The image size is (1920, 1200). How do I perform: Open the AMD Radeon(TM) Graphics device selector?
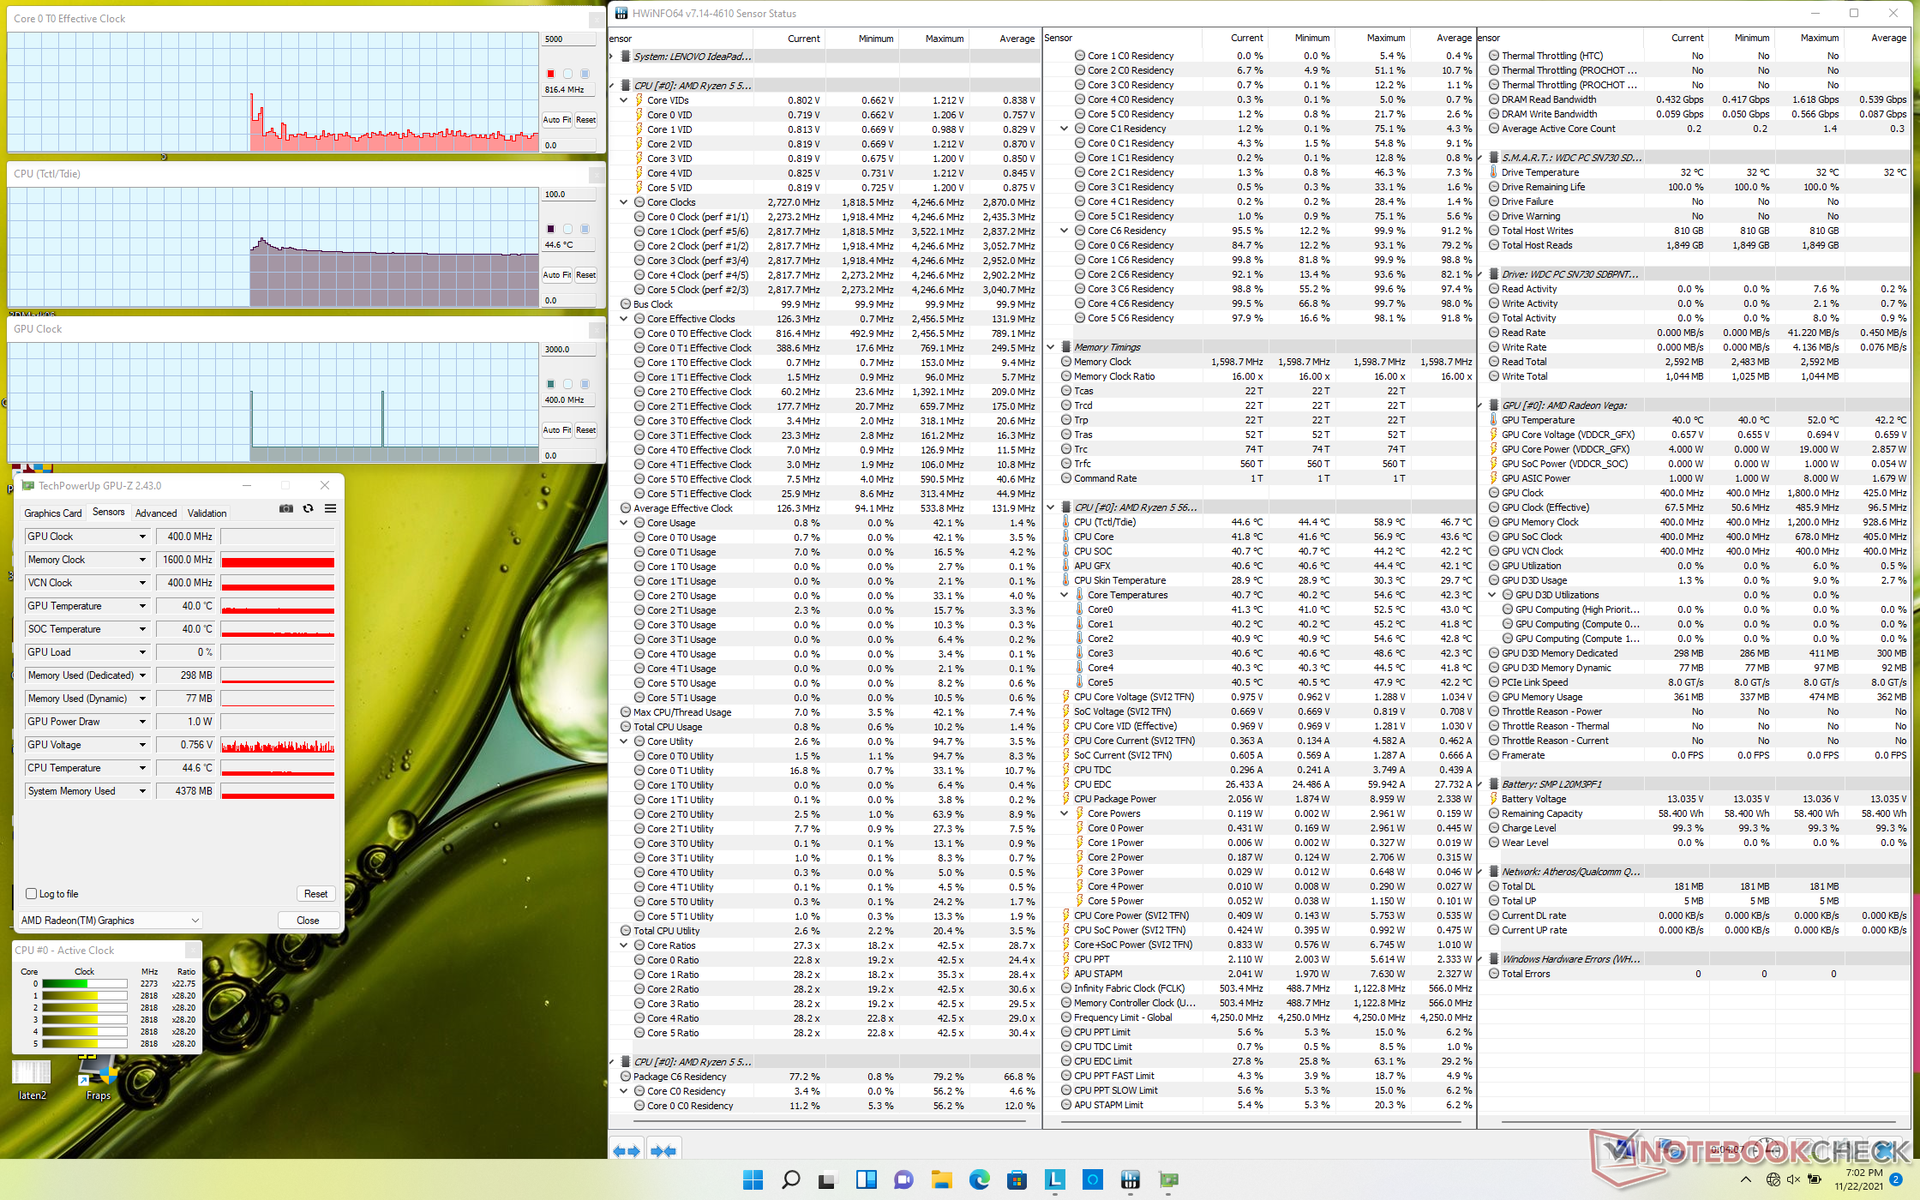tap(110, 920)
